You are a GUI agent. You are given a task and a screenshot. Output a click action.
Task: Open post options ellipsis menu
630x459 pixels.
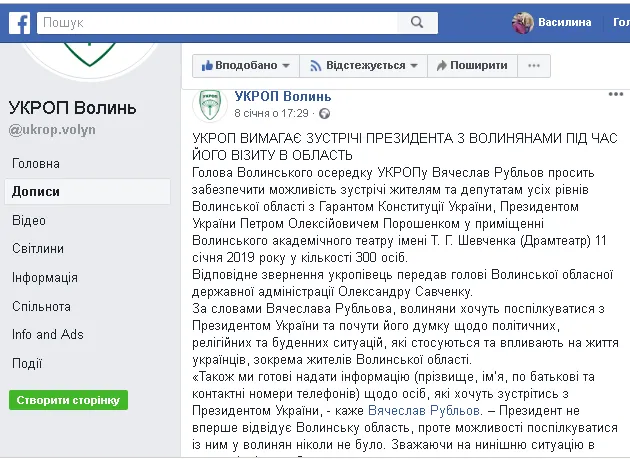[x=616, y=95]
